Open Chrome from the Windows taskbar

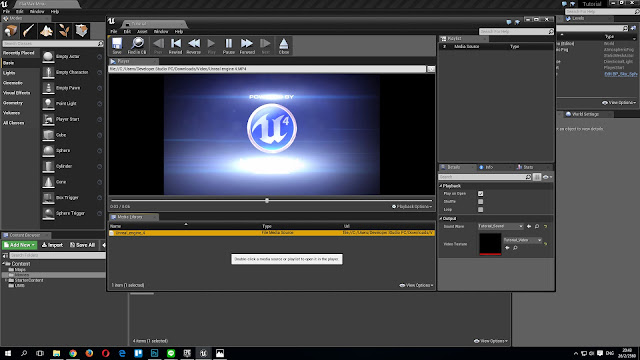click(73, 353)
